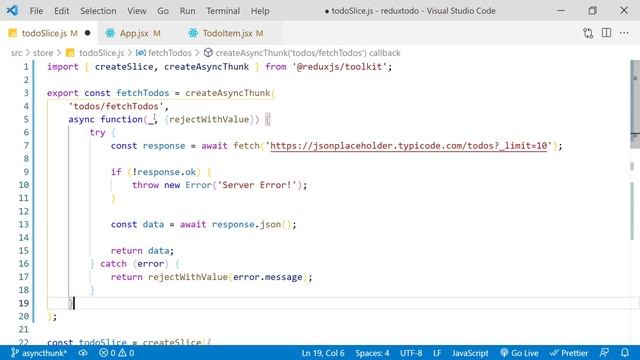The image size is (640, 360).
Task: Open the Run menu
Action: pos(187,11)
